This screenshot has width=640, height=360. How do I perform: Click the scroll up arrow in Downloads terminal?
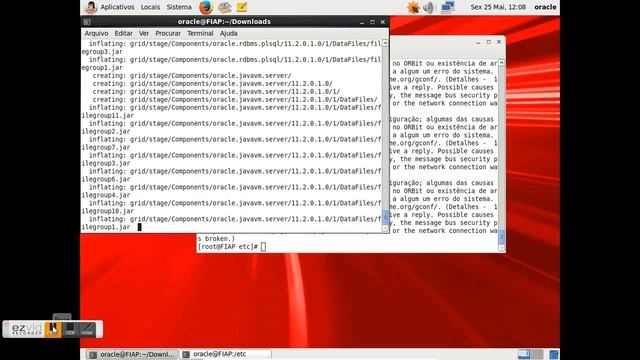[x=385, y=43]
